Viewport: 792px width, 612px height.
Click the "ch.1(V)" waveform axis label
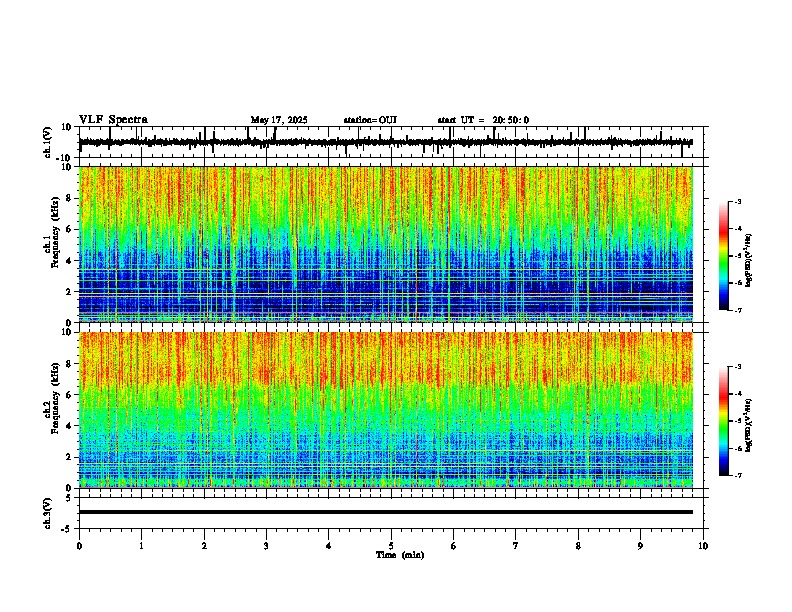48,142
